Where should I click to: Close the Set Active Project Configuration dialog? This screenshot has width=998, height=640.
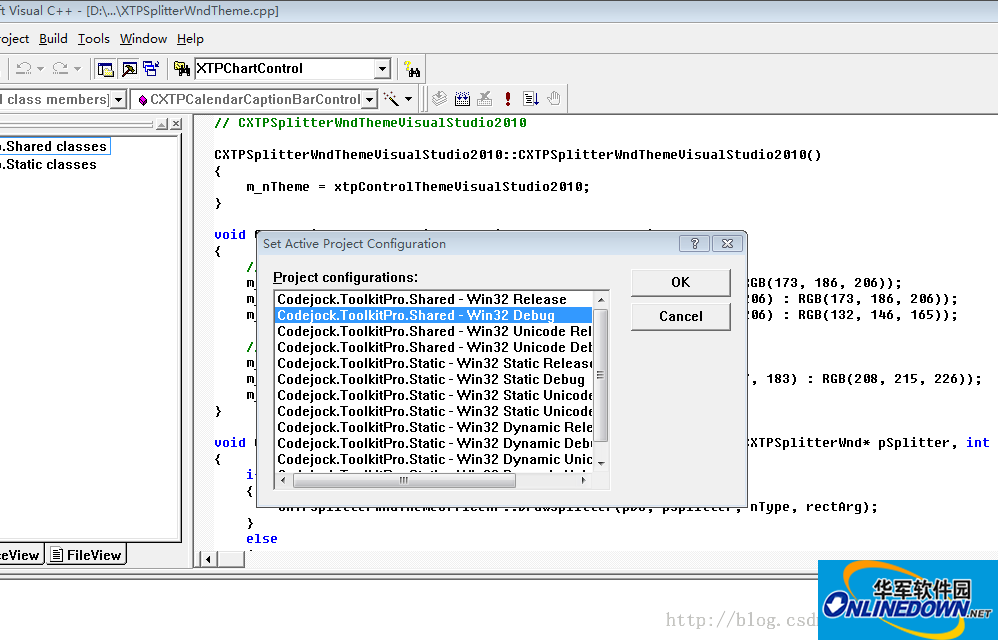pos(727,244)
